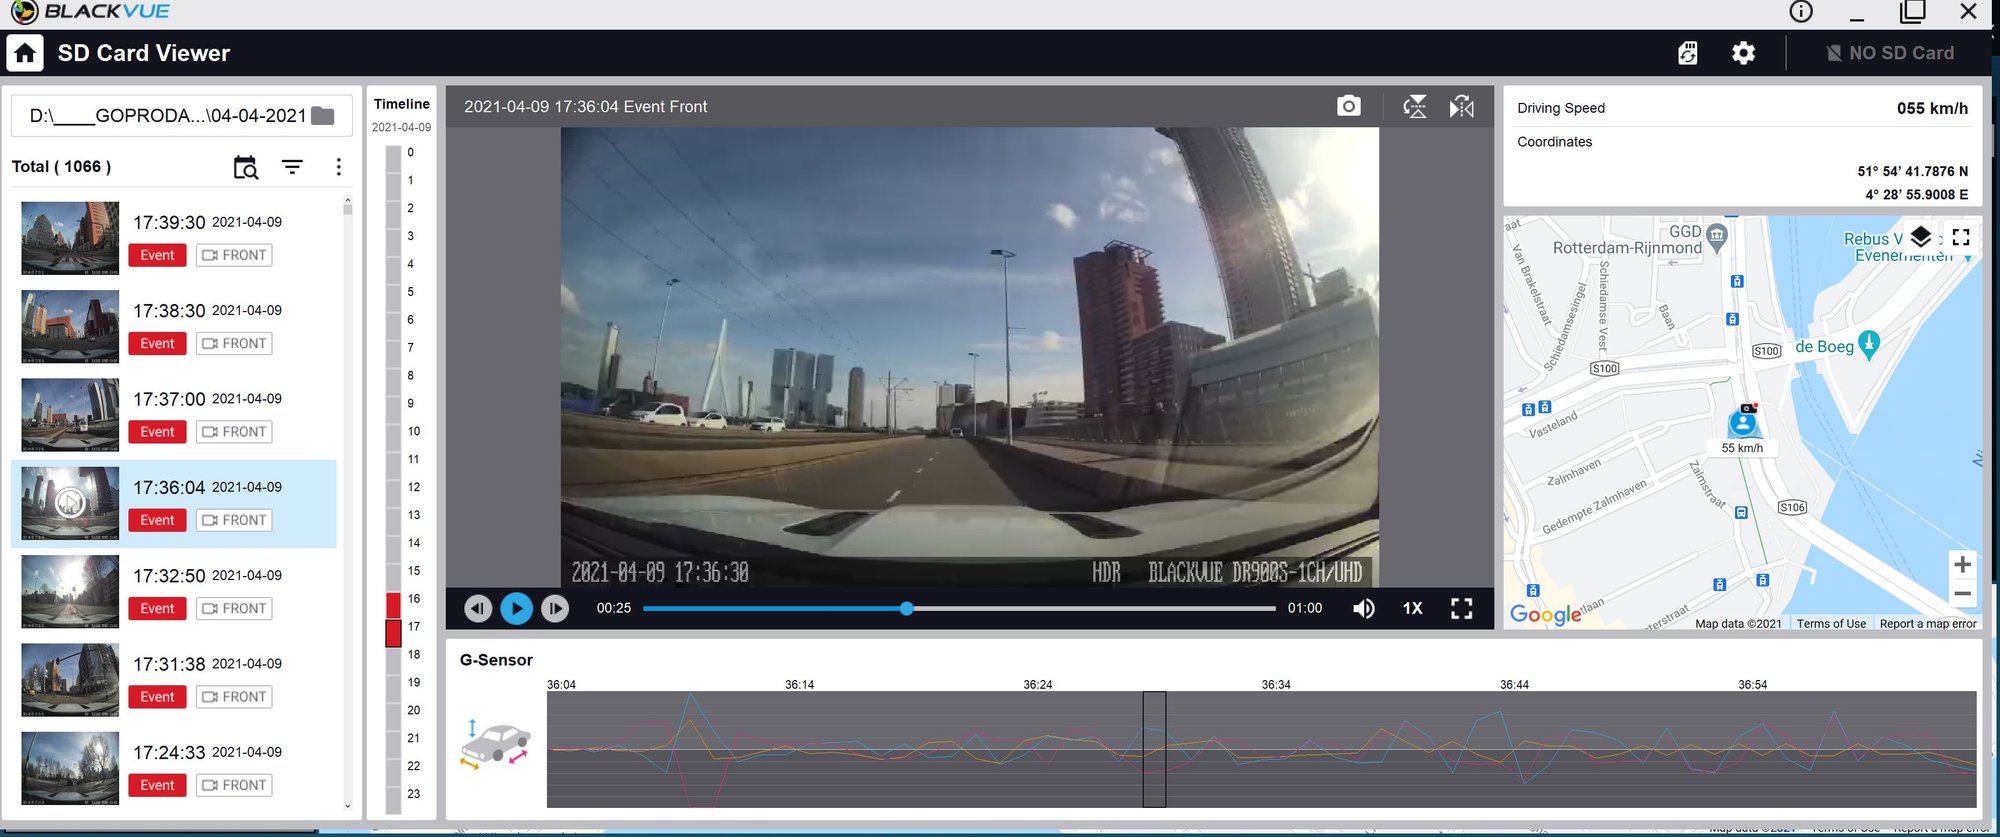Open the settings gear
The width and height of the screenshot is (2000, 837).
coord(1743,53)
